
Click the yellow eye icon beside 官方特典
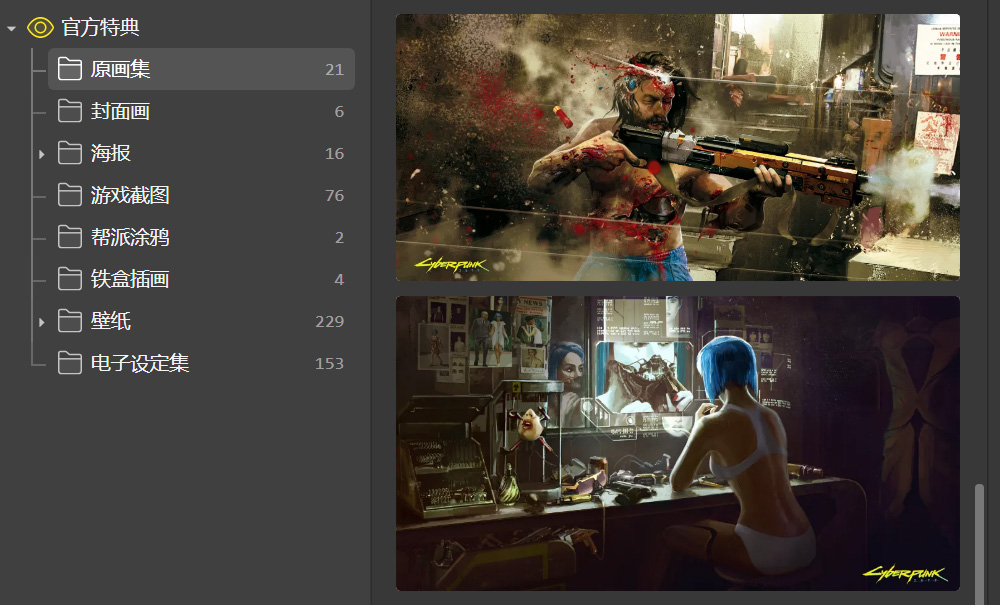[x=40, y=27]
